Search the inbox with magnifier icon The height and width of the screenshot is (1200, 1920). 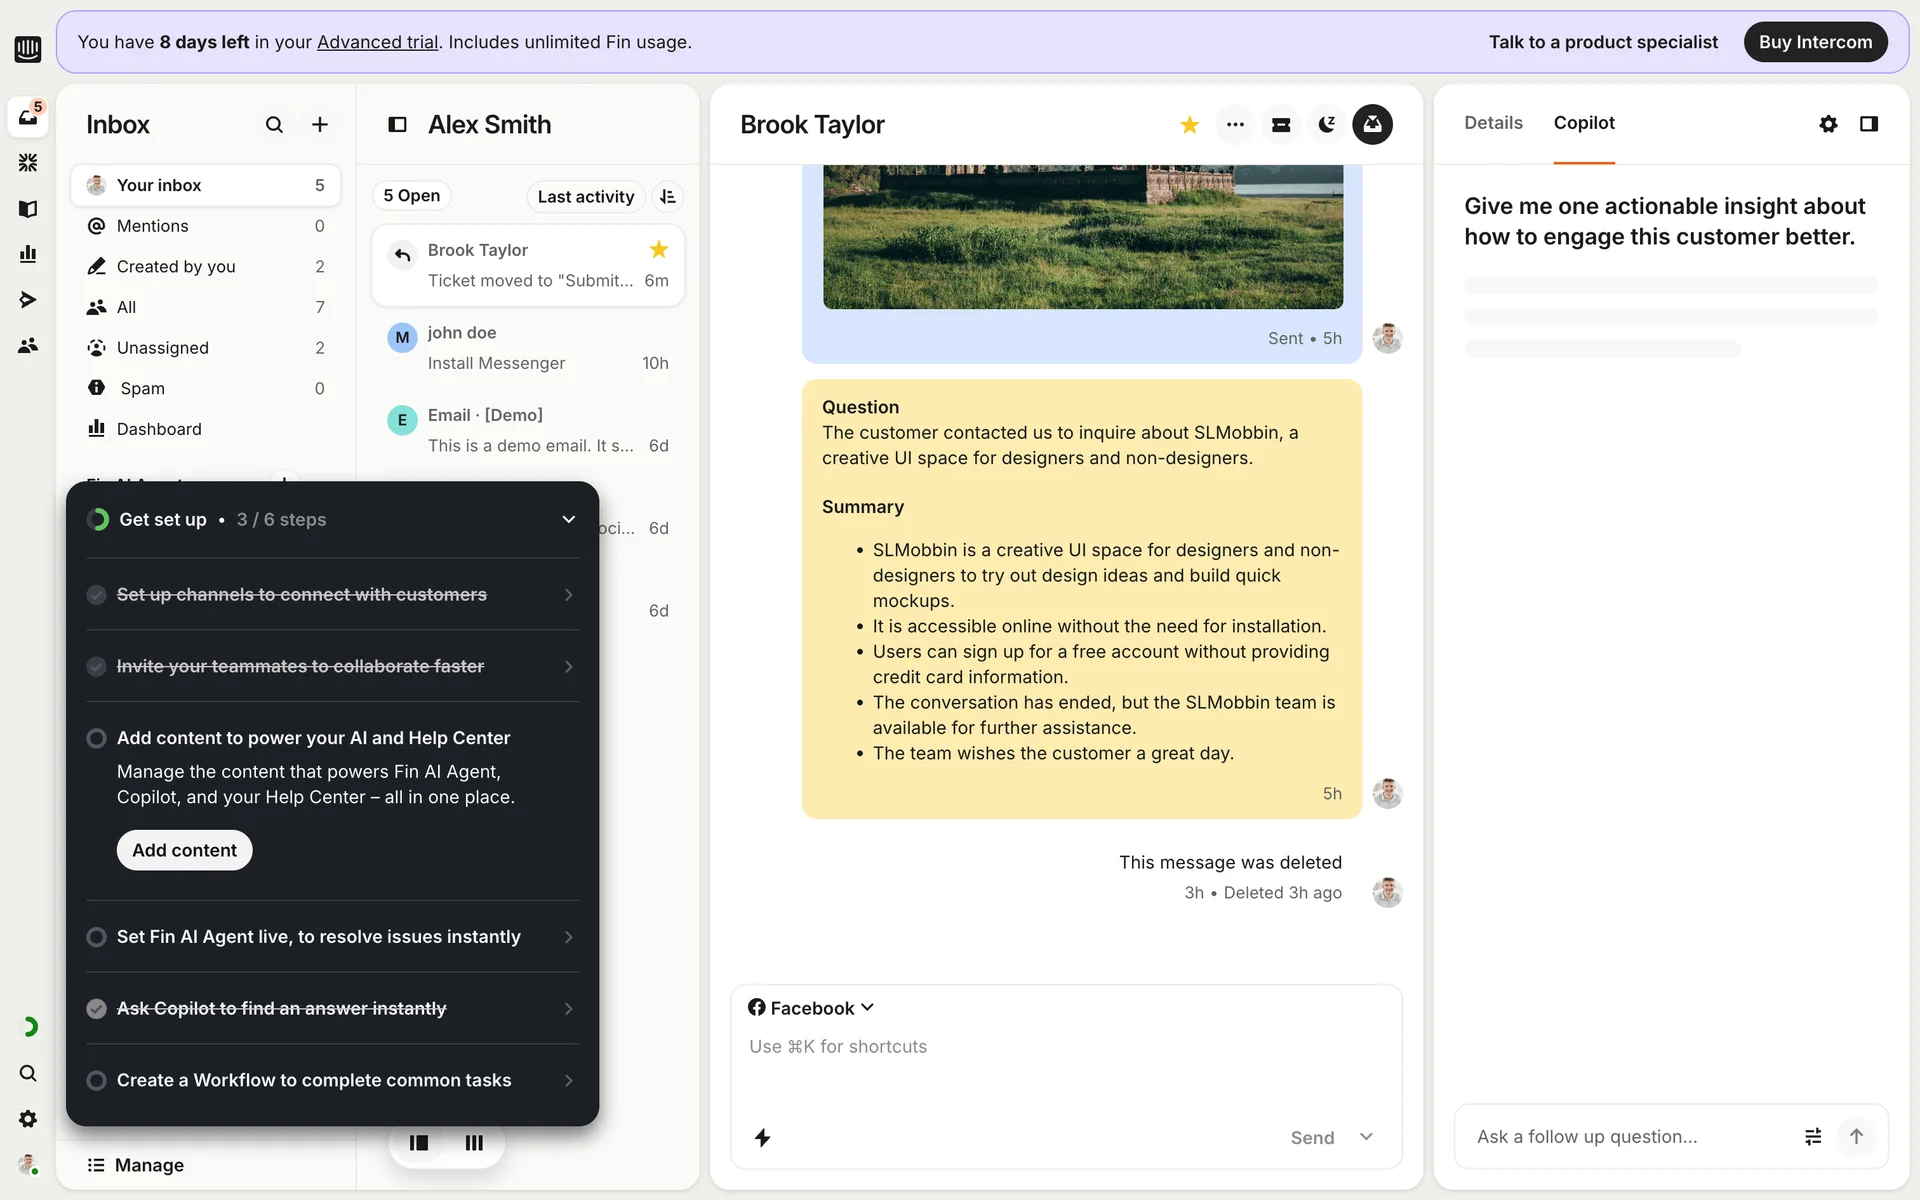[x=274, y=125]
